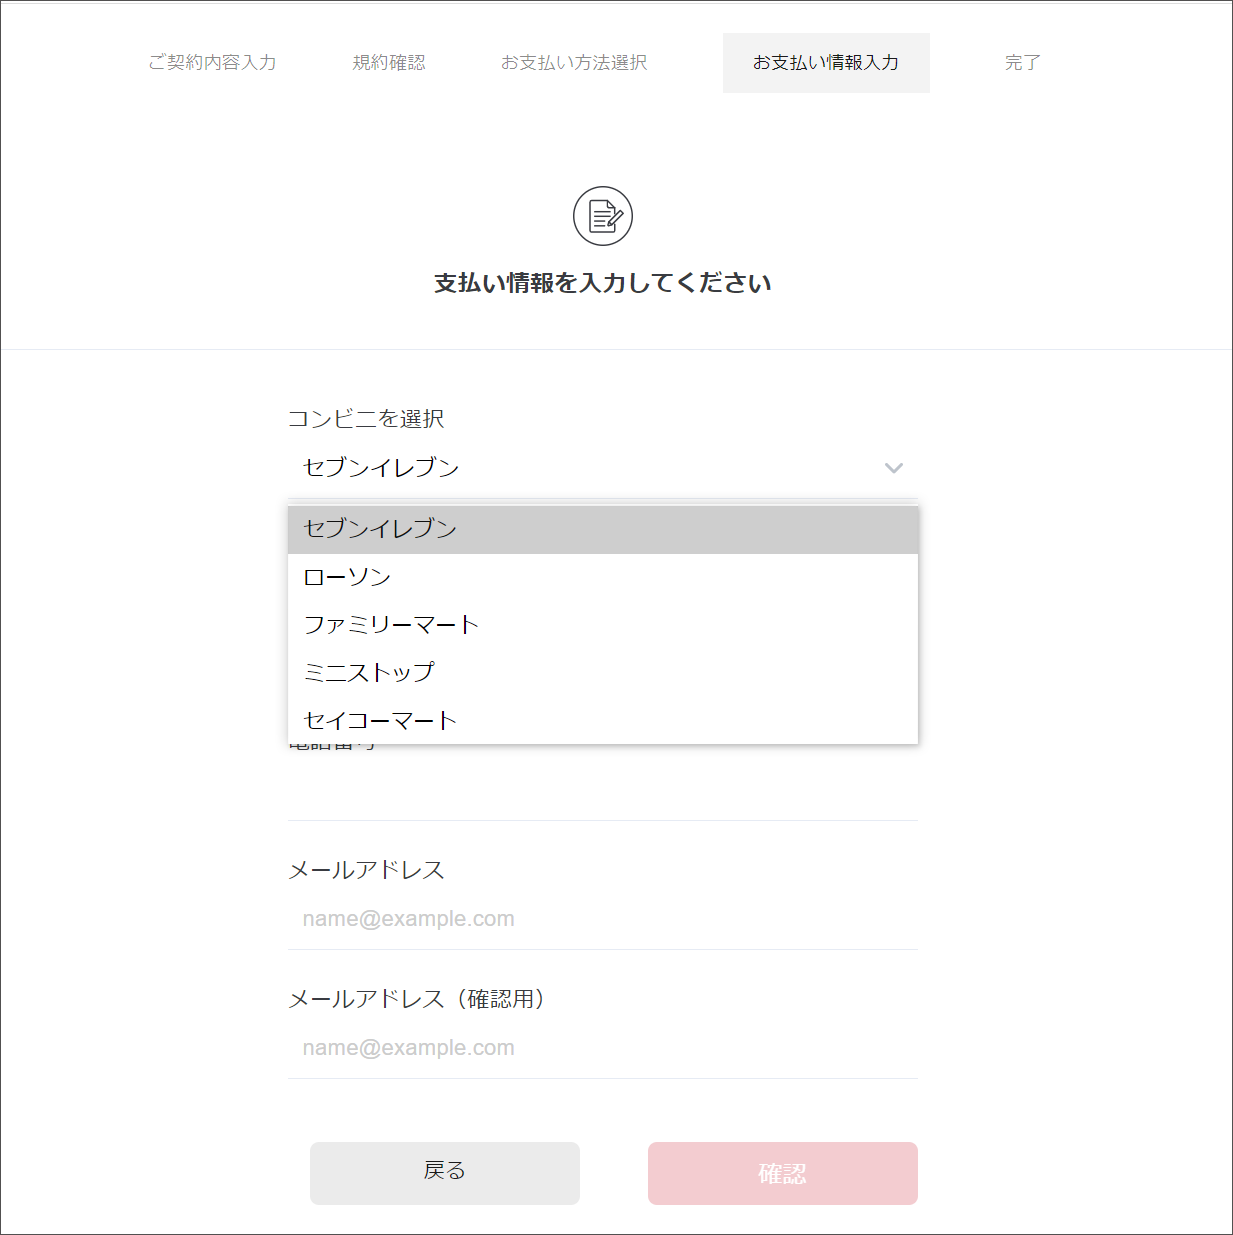This screenshot has height=1235, width=1233.
Task: Click the phone number field below the list
Action: tap(602, 792)
